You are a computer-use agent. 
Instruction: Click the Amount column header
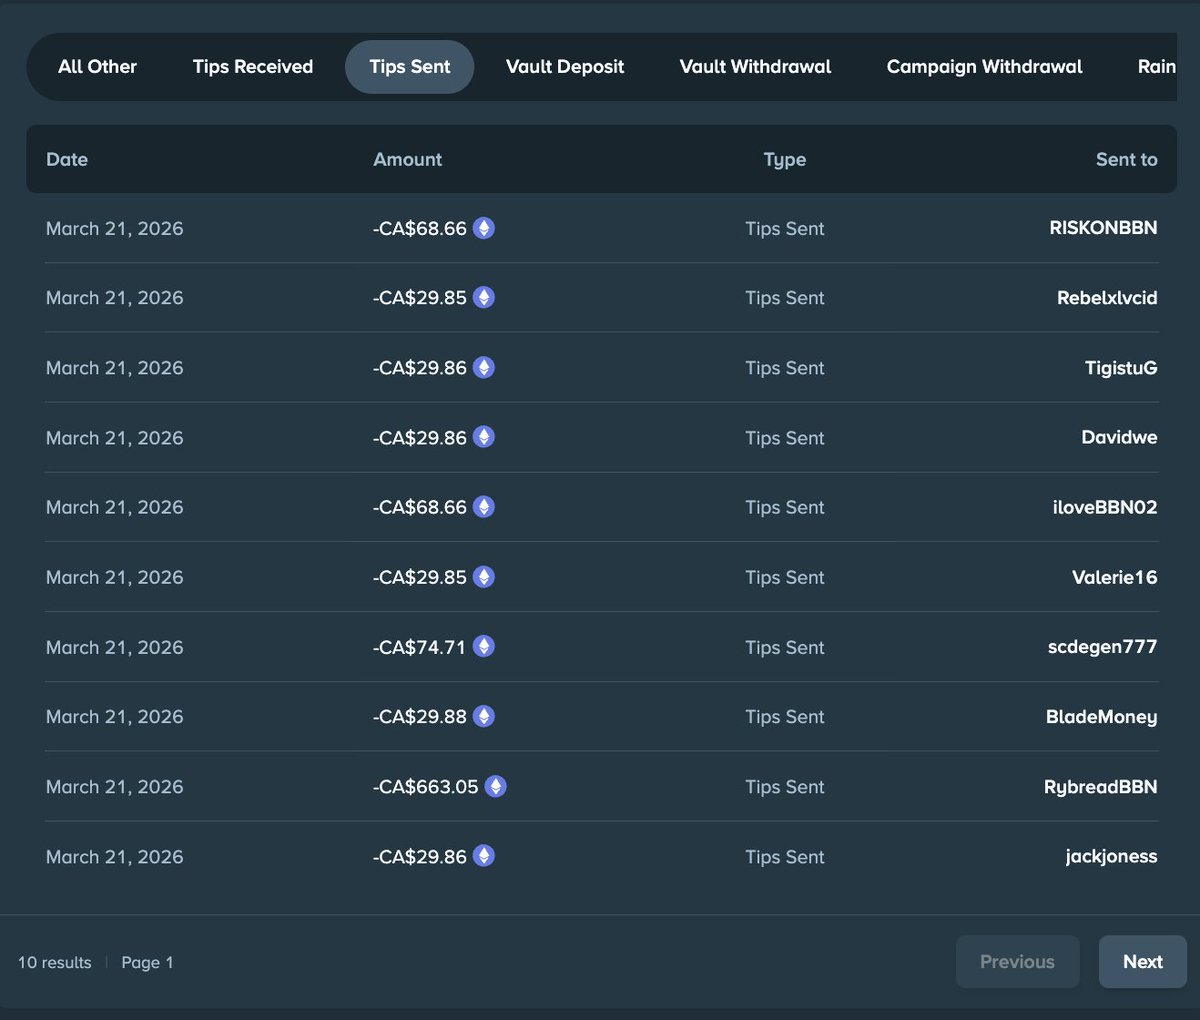coord(408,159)
